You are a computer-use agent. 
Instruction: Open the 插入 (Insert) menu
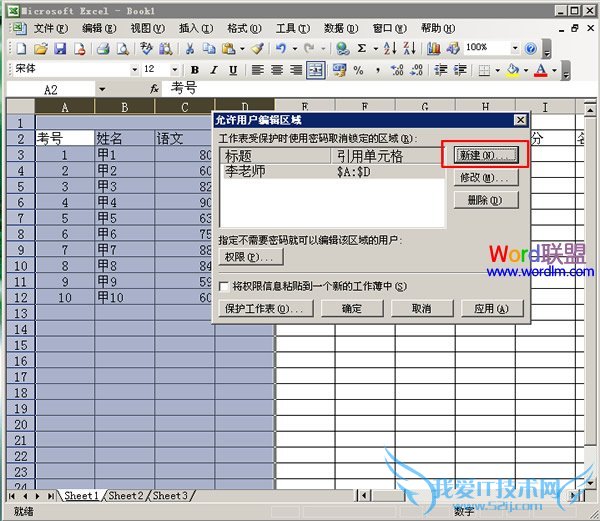coord(196,28)
